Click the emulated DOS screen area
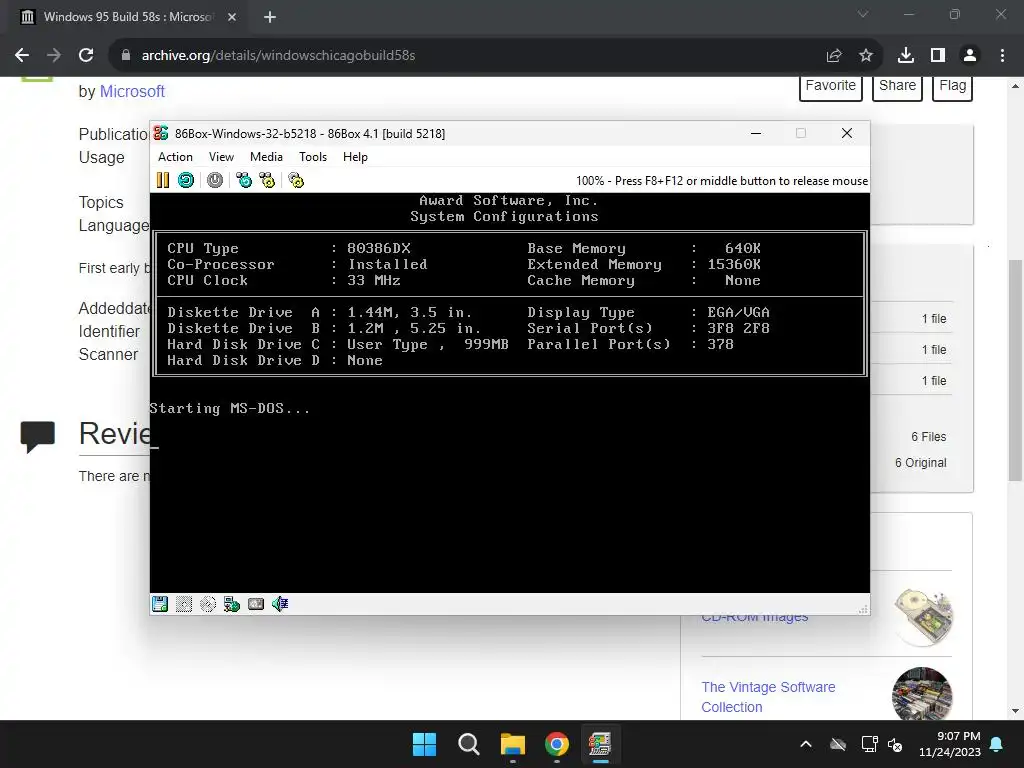 (509, 392)
